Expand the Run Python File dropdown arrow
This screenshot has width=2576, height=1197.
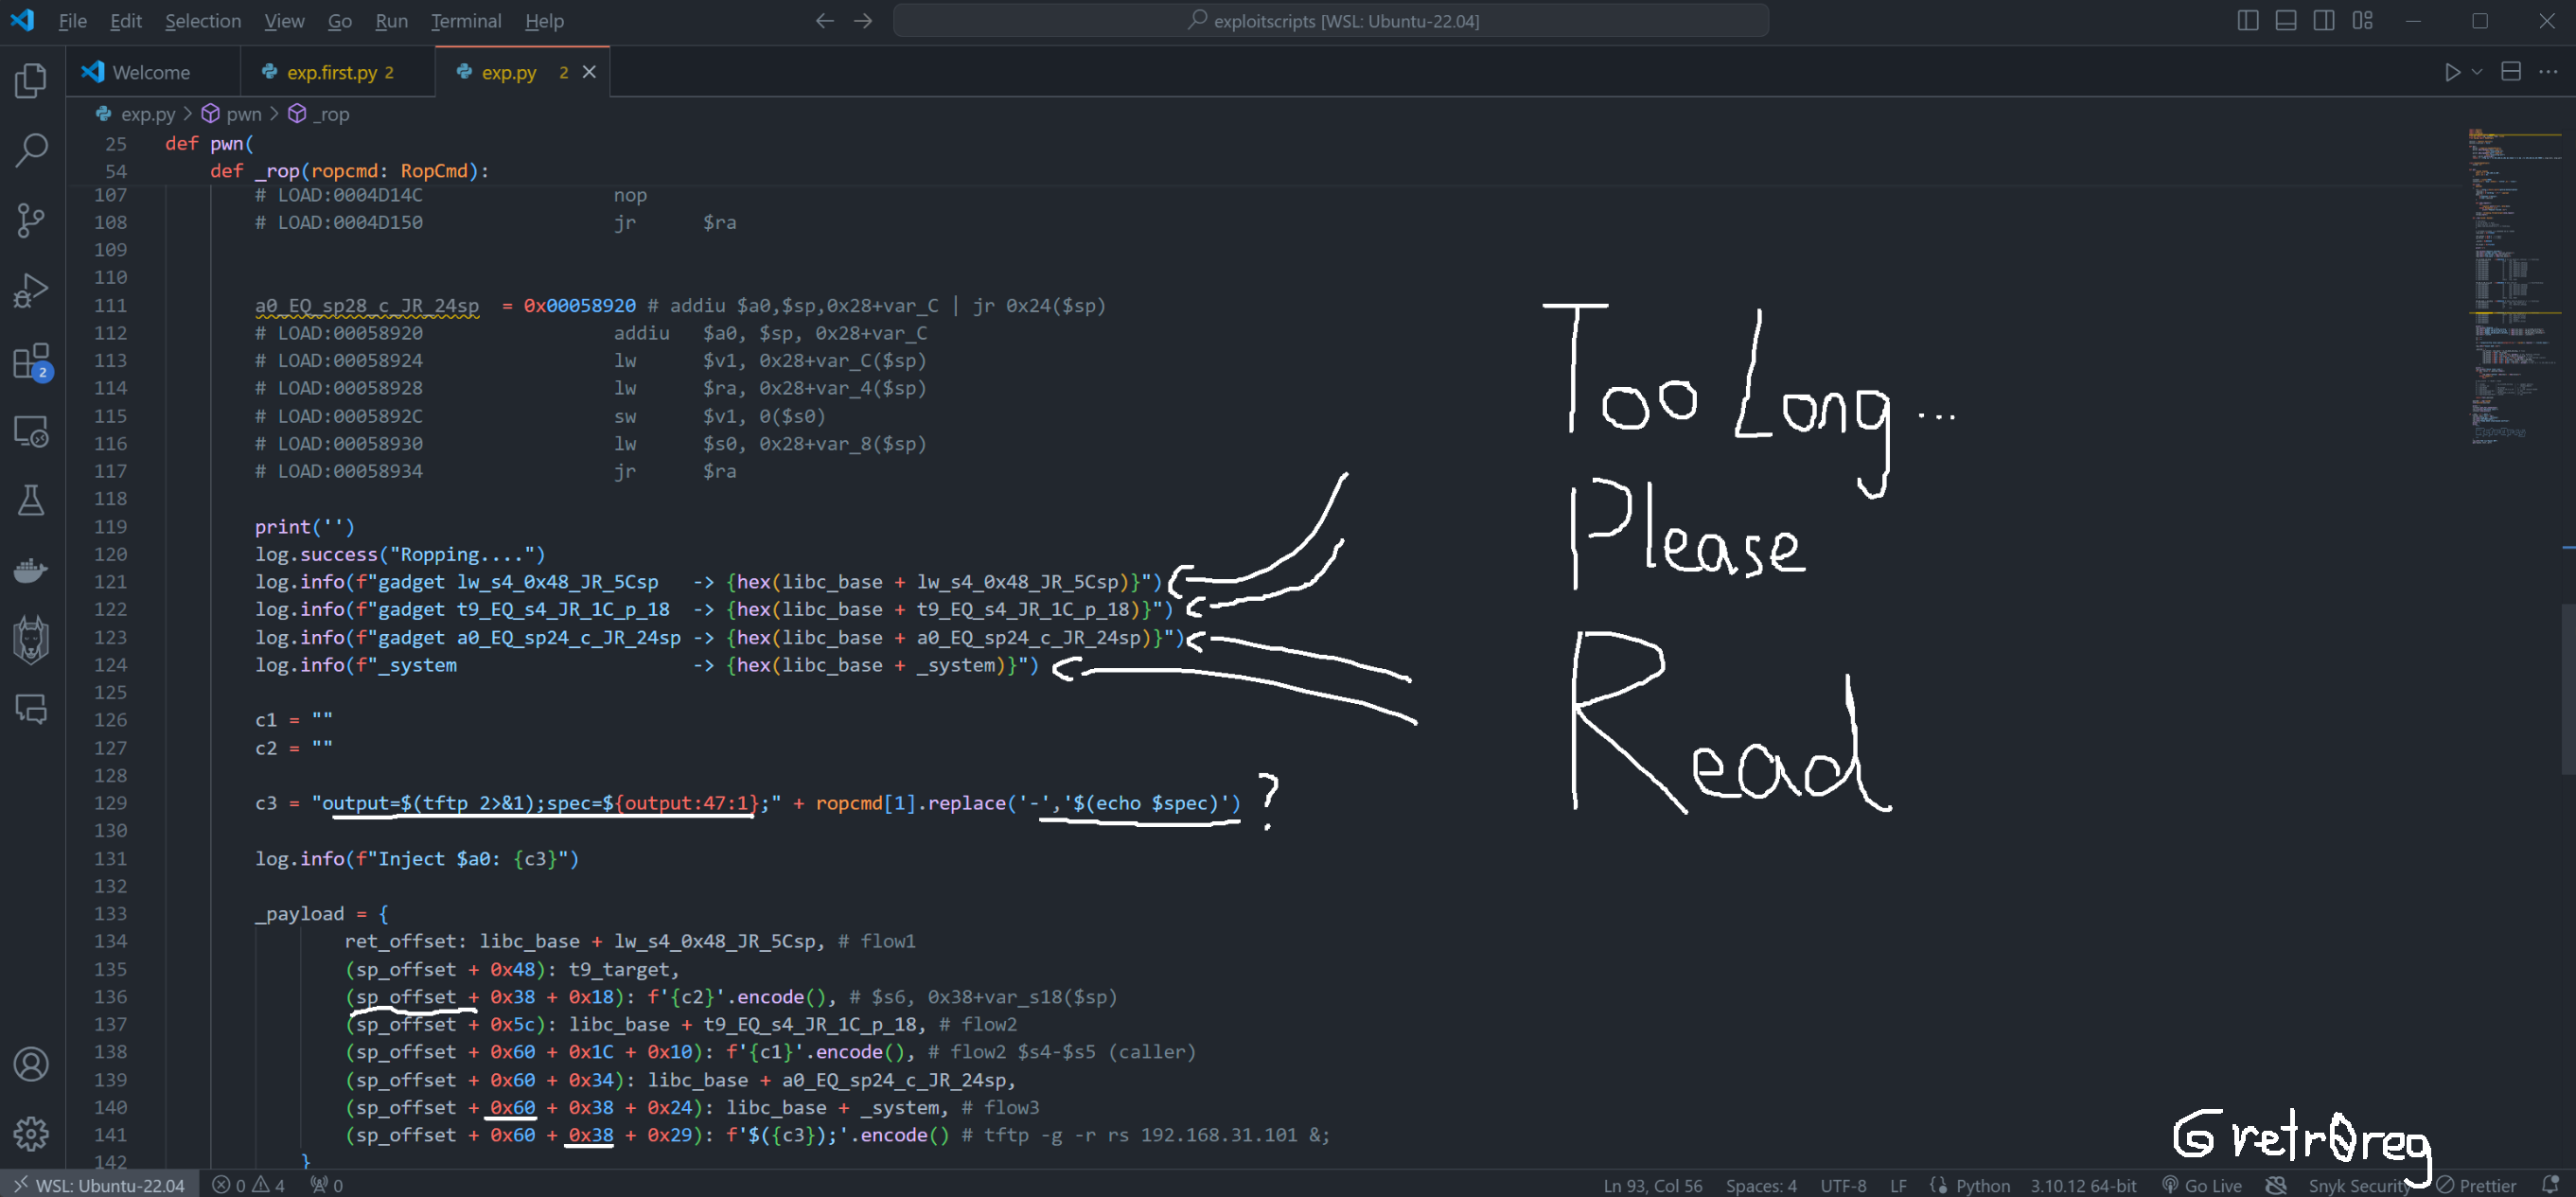2477,72
